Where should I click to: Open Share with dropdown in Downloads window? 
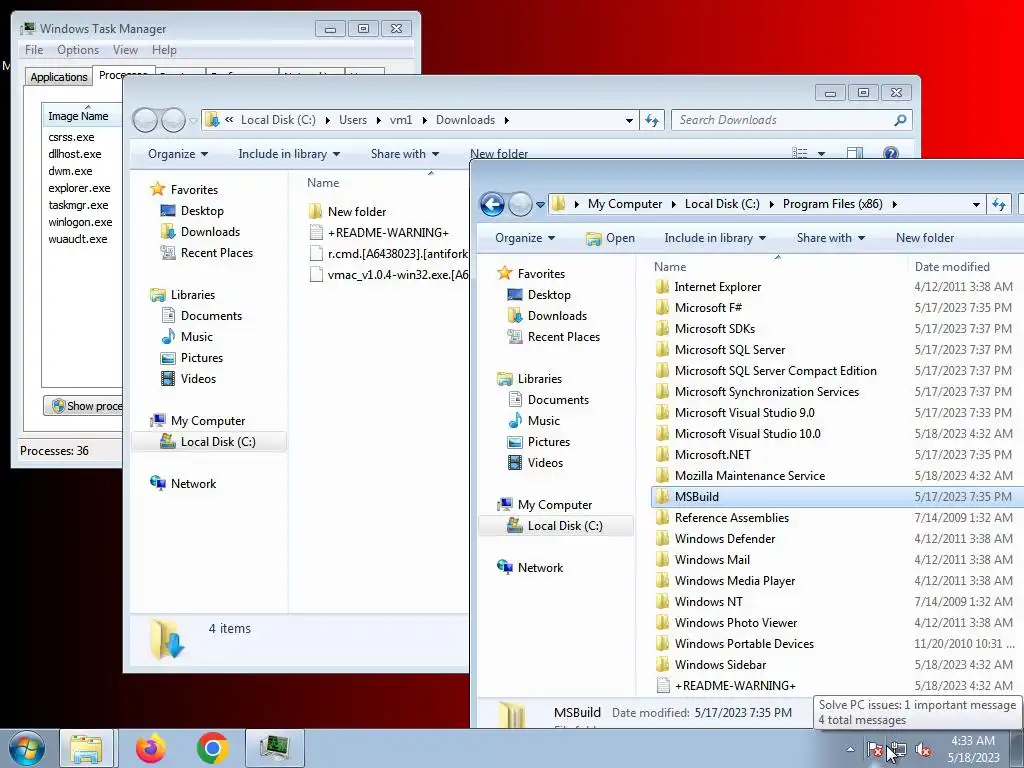[x=405, y=154]
